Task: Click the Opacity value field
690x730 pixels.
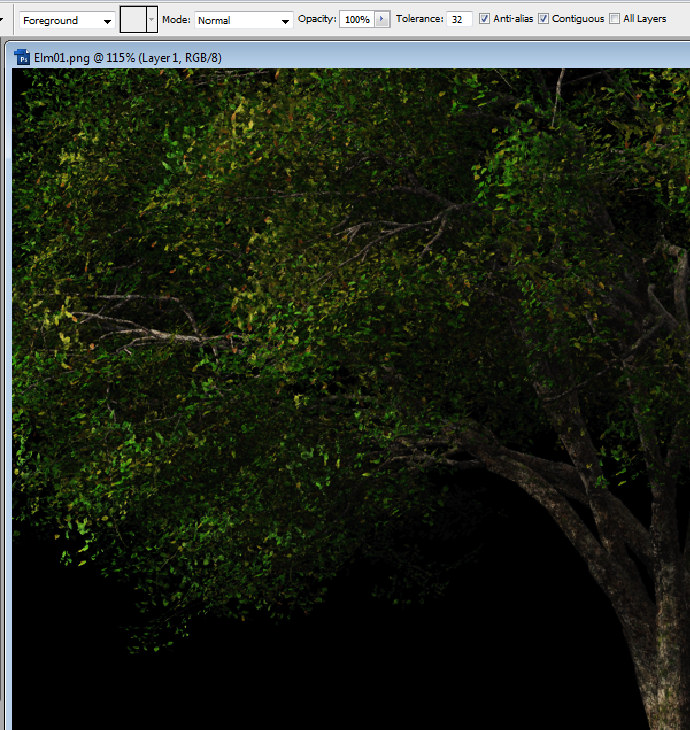Action: coord(357,20)
